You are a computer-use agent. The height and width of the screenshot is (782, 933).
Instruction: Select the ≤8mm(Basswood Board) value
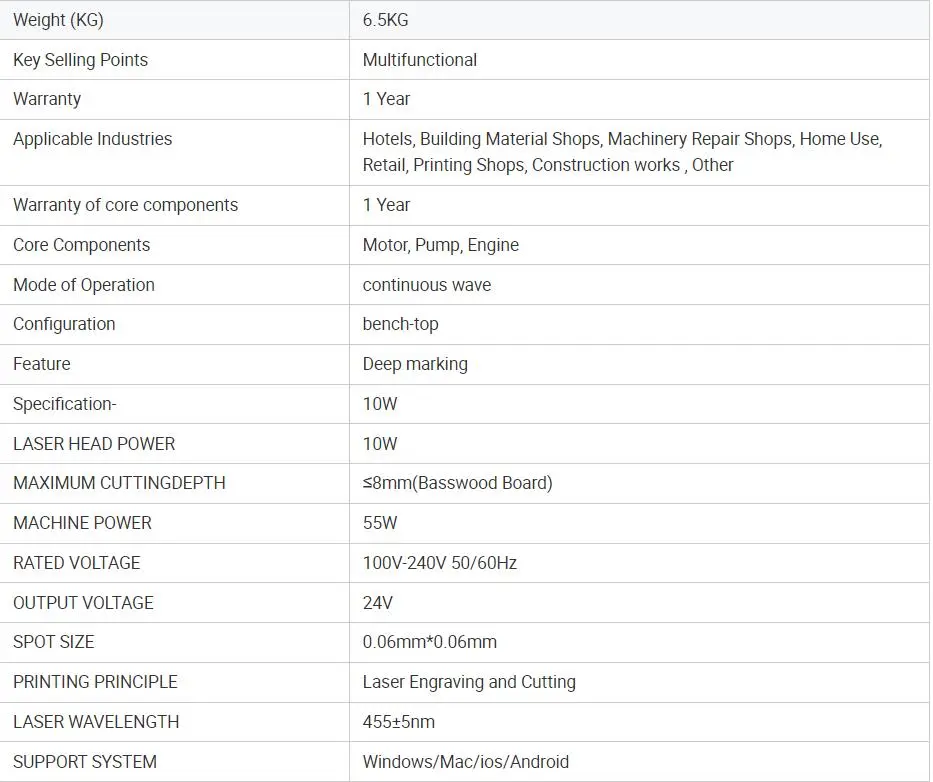(457, 483)
